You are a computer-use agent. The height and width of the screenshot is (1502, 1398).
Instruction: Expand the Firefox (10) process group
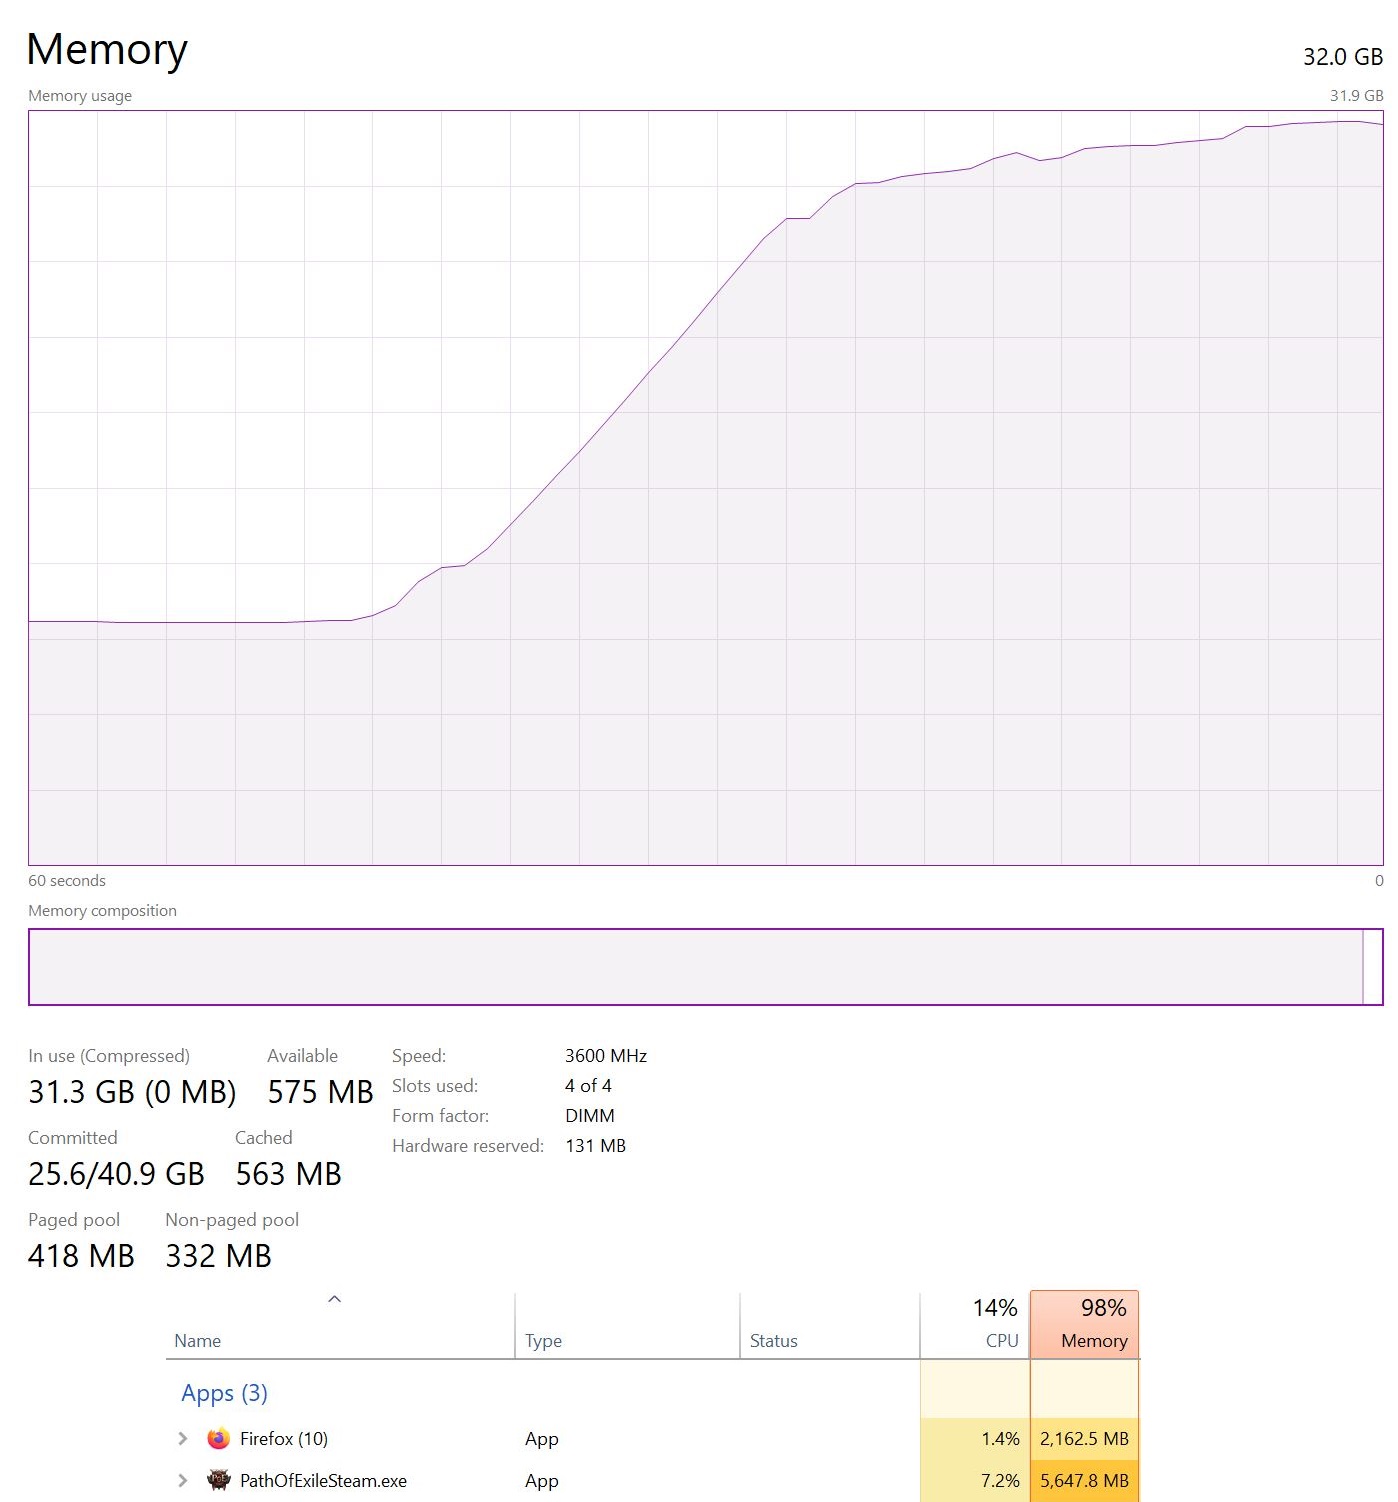tap(182, 1438)
